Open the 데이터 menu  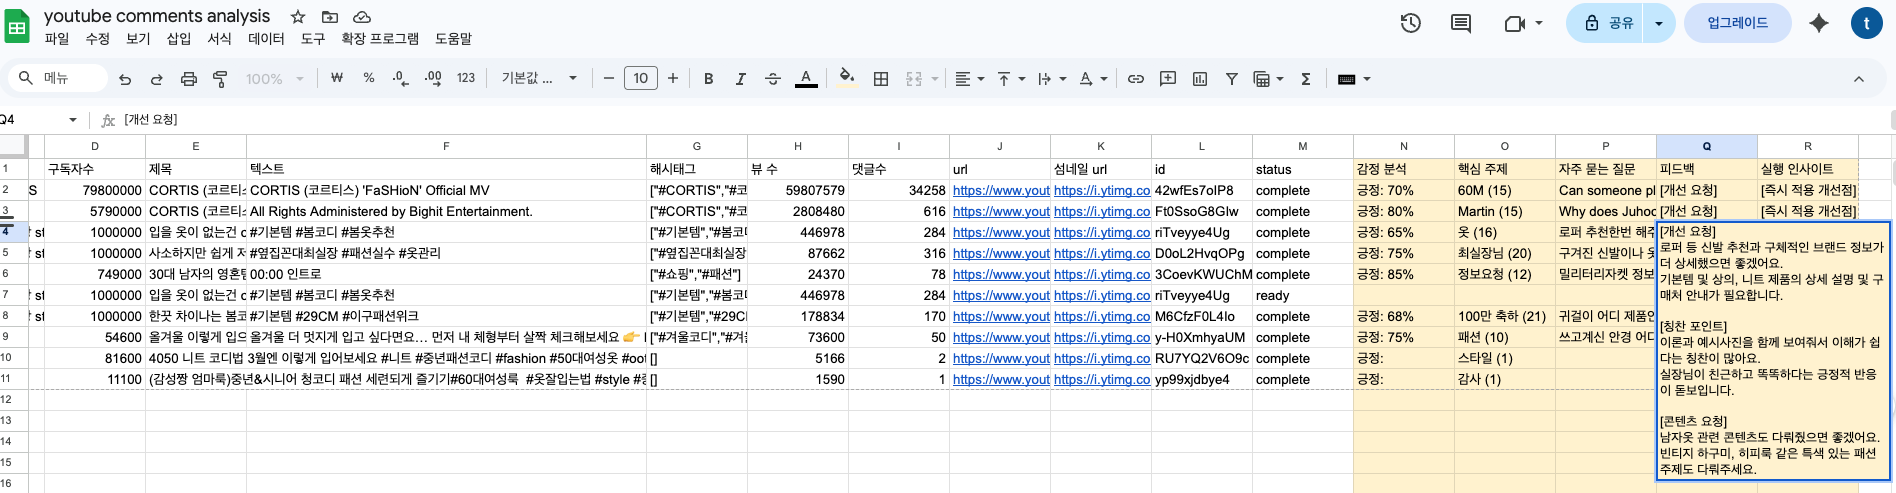[x=266, y=39]
